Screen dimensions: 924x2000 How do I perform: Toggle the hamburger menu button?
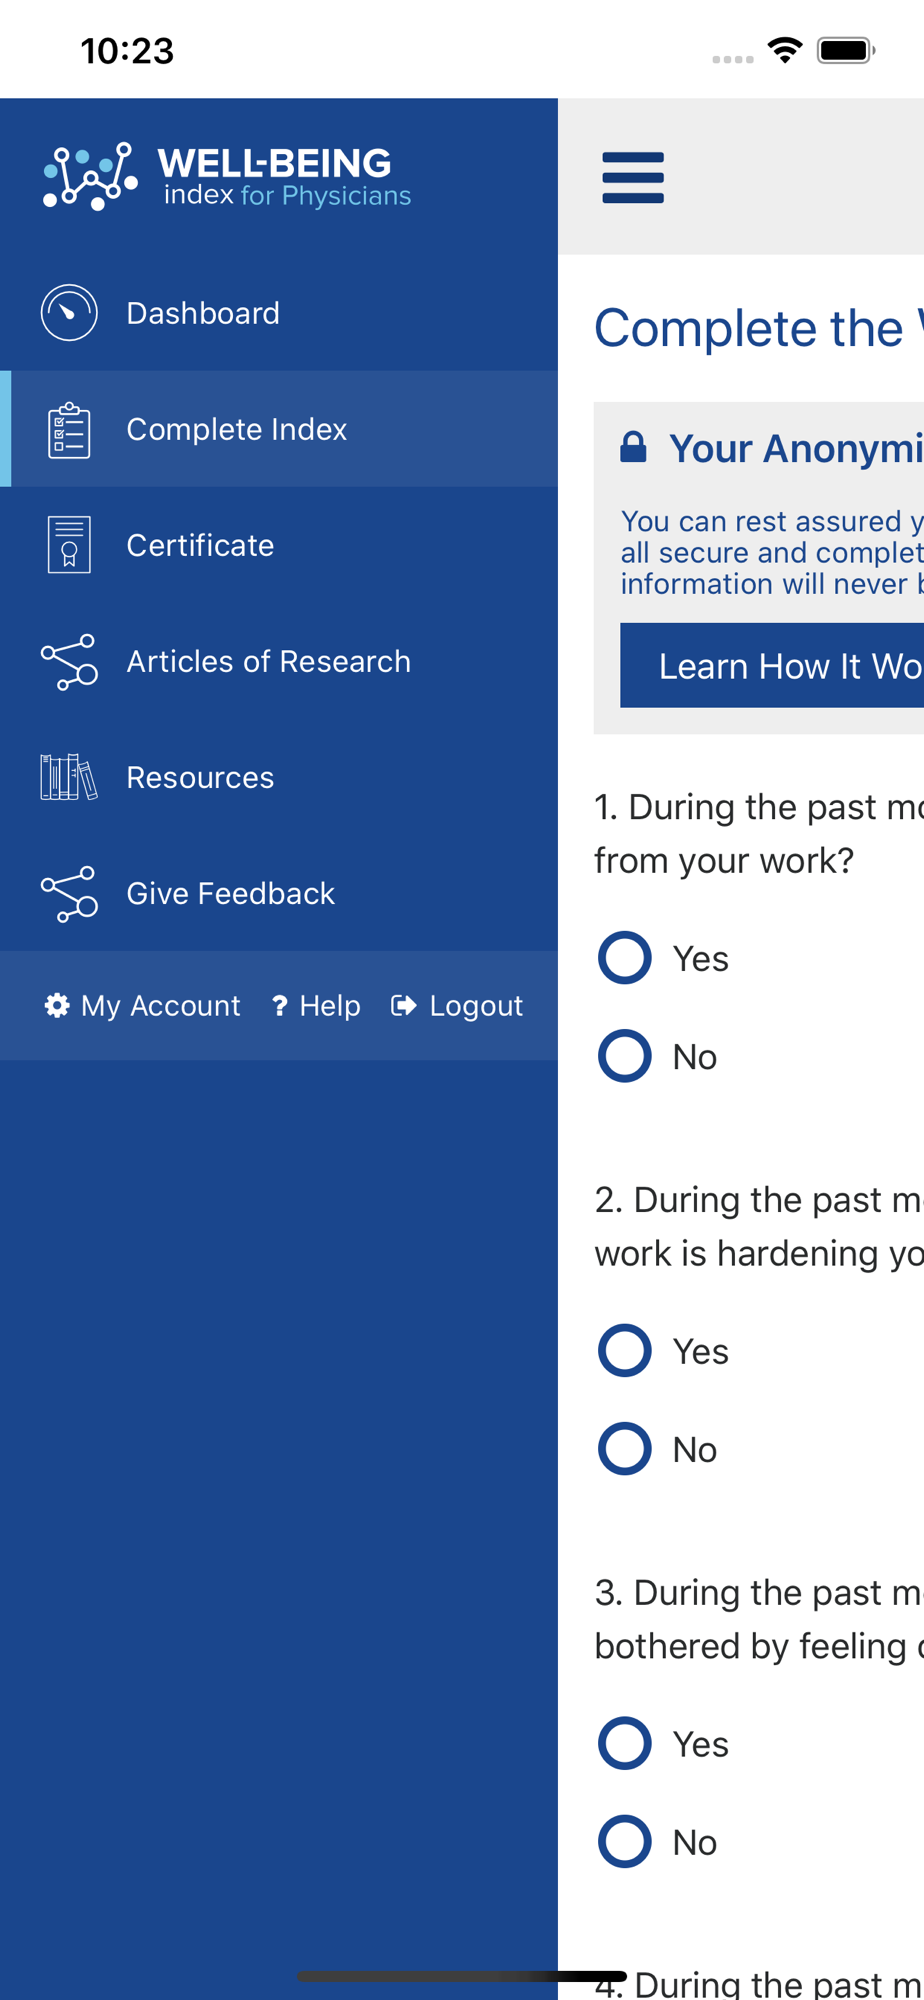coord(633,178)
